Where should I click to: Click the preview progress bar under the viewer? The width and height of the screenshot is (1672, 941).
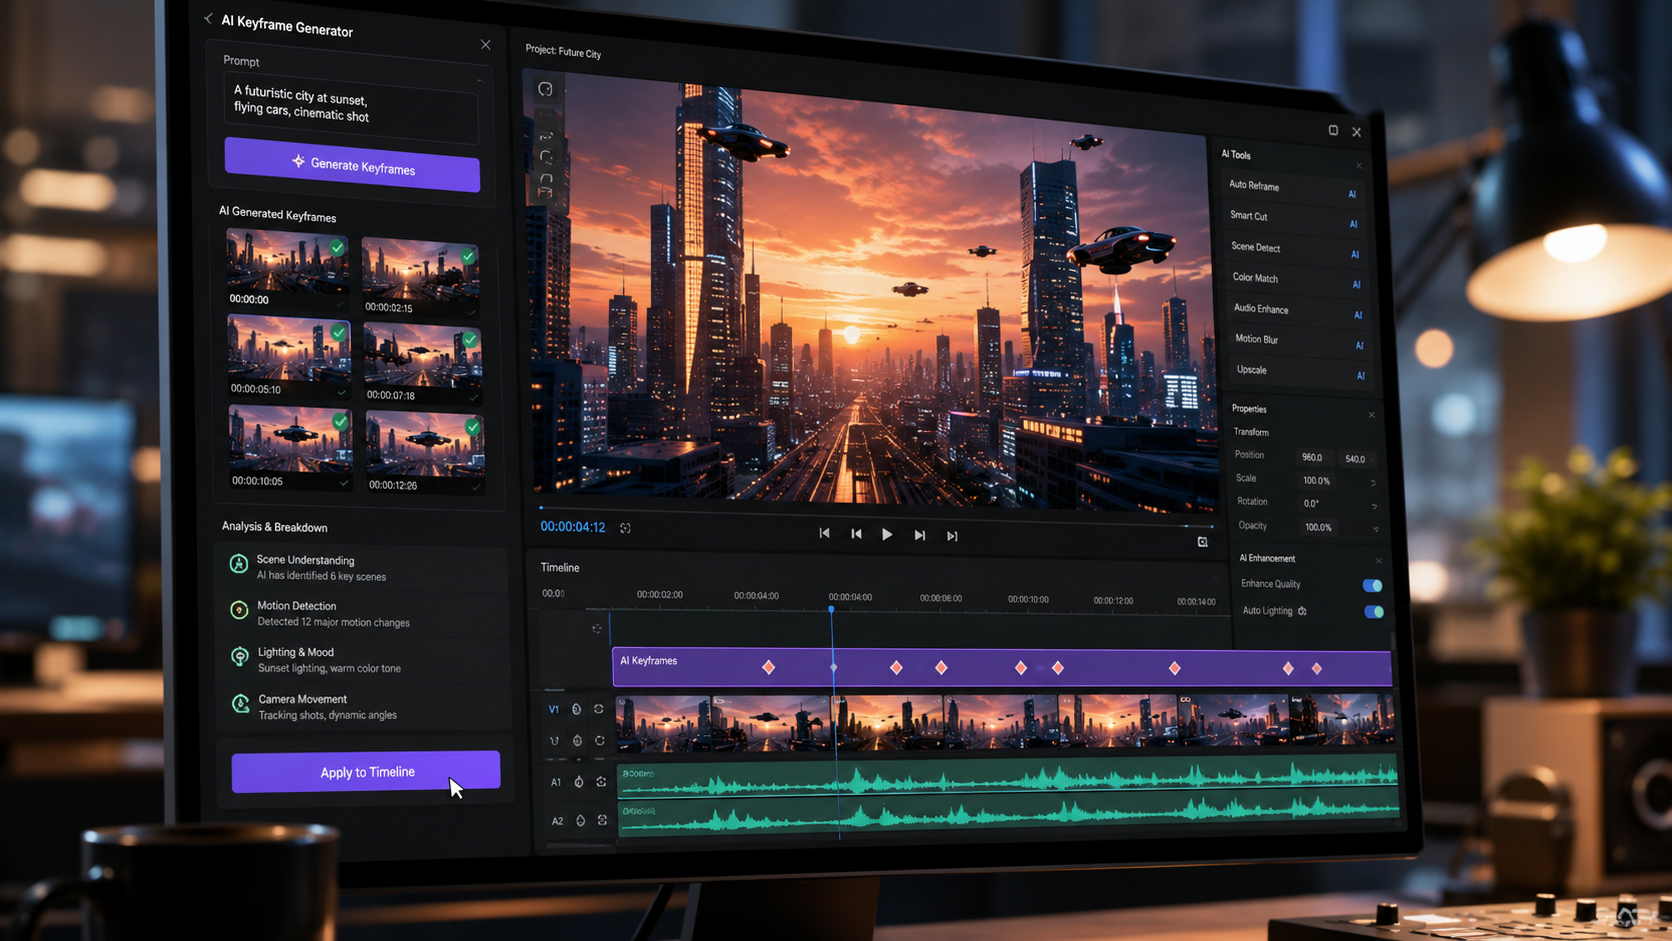pyautogui.click(x=876, y=516)
